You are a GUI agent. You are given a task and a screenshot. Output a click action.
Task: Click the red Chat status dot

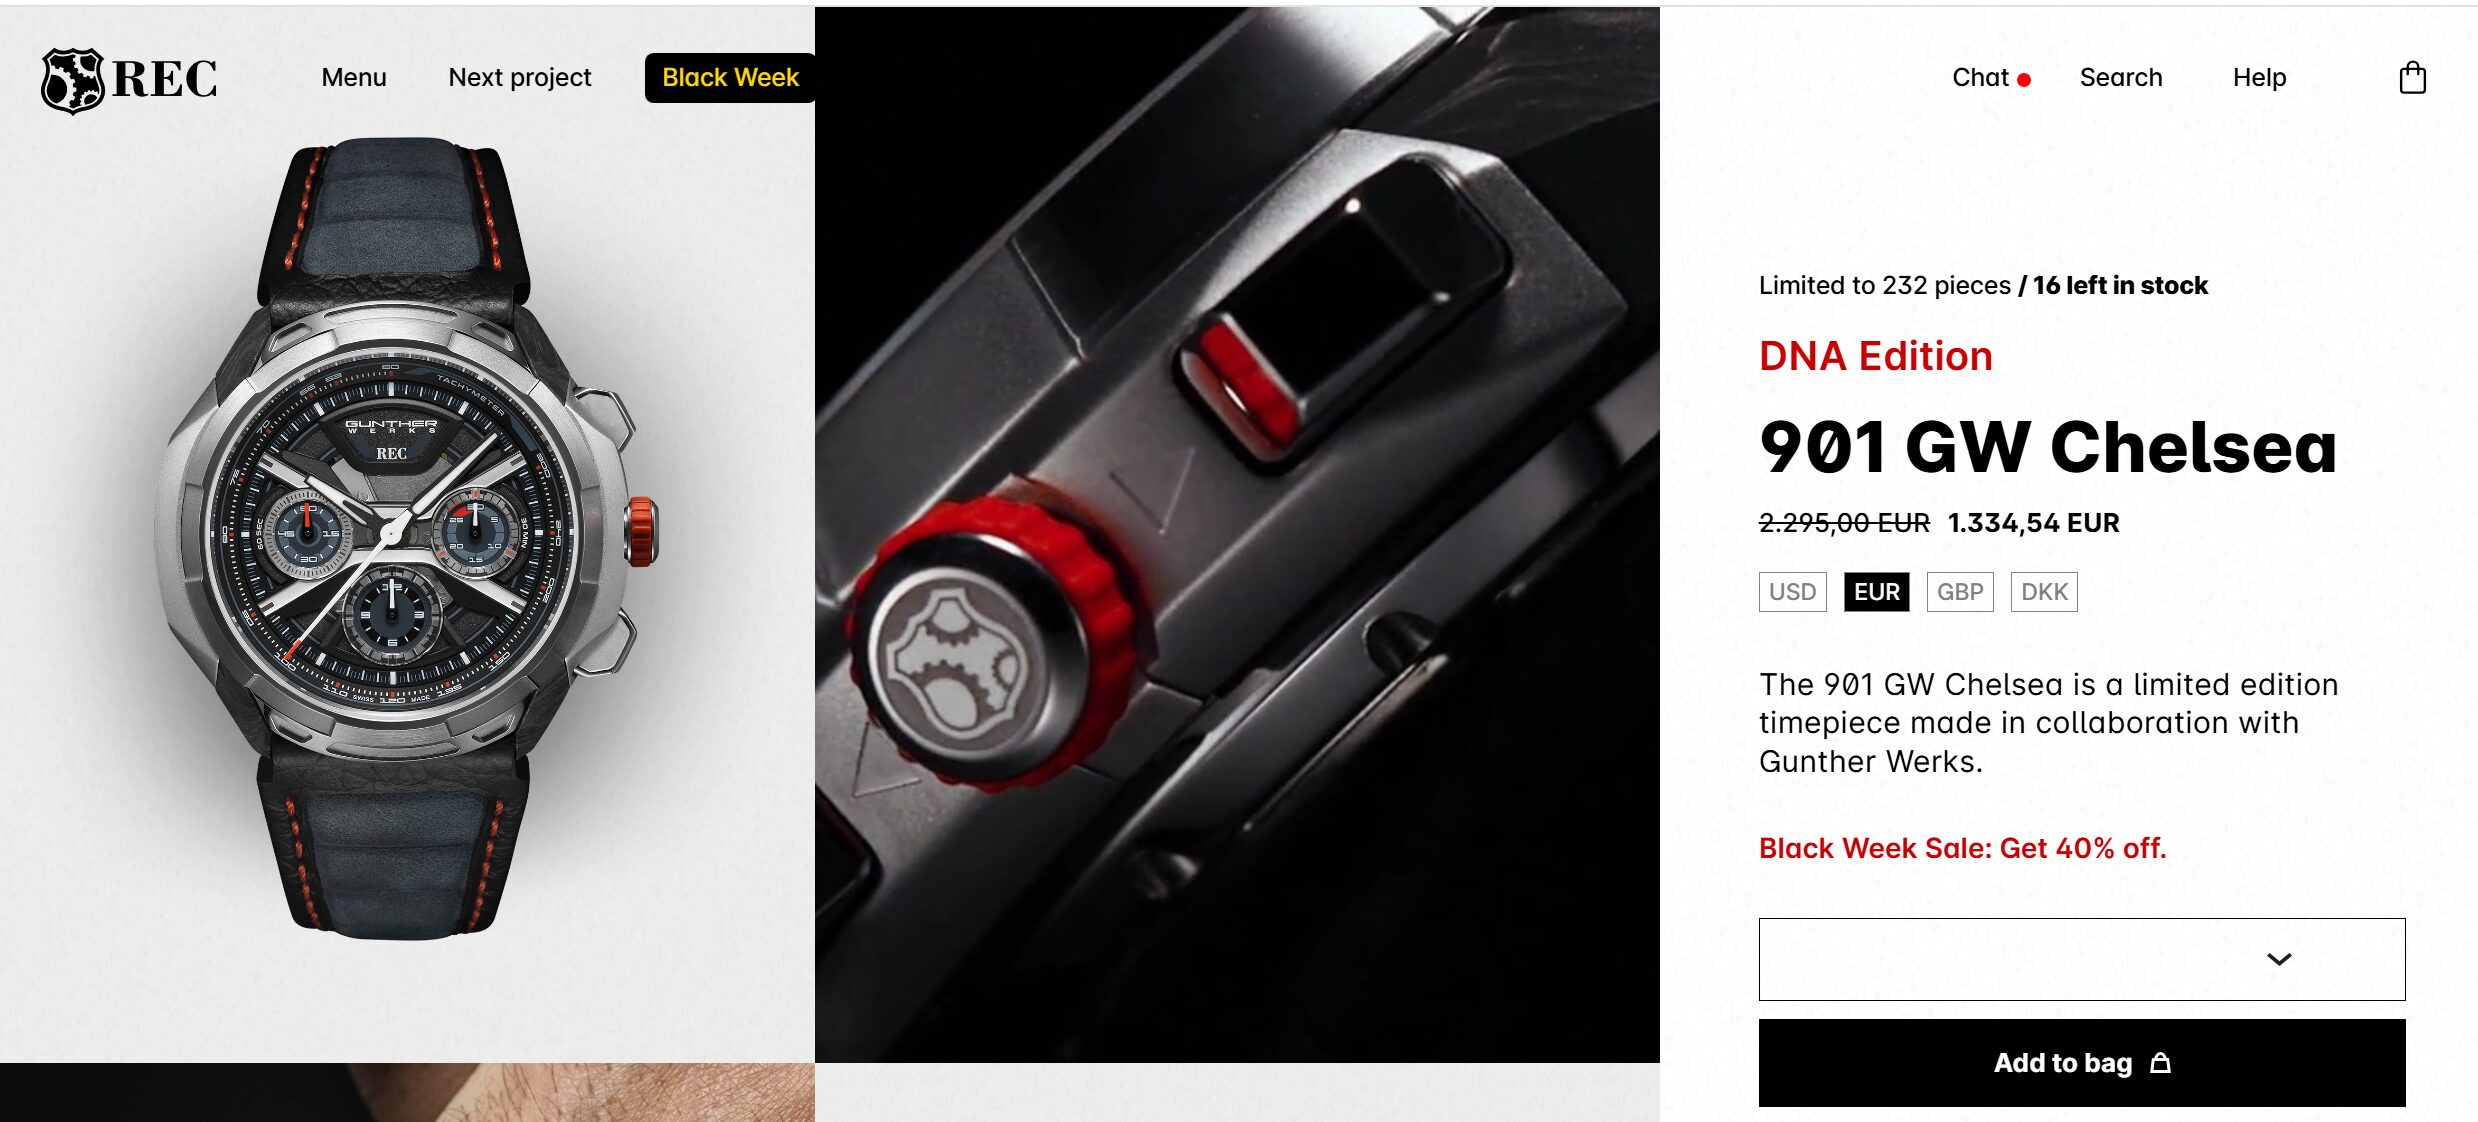pyautogui.click(x=2024, y=80)
